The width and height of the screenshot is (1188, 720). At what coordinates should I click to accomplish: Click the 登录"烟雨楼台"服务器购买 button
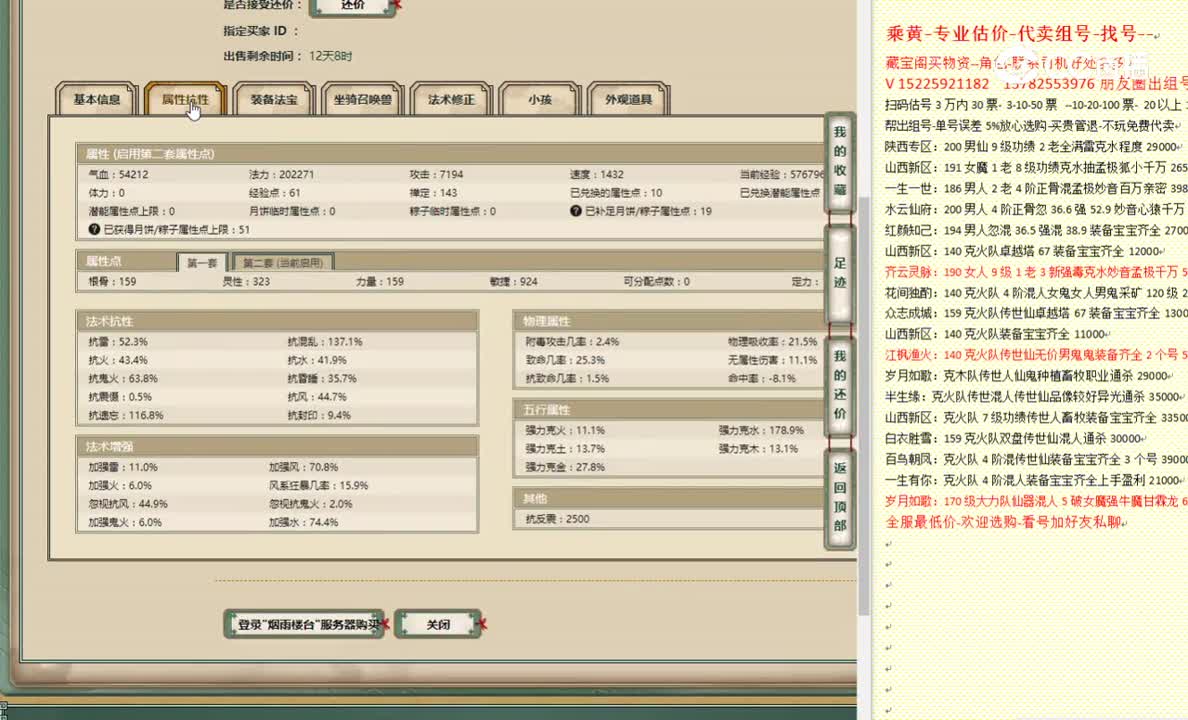pos(304,625)
